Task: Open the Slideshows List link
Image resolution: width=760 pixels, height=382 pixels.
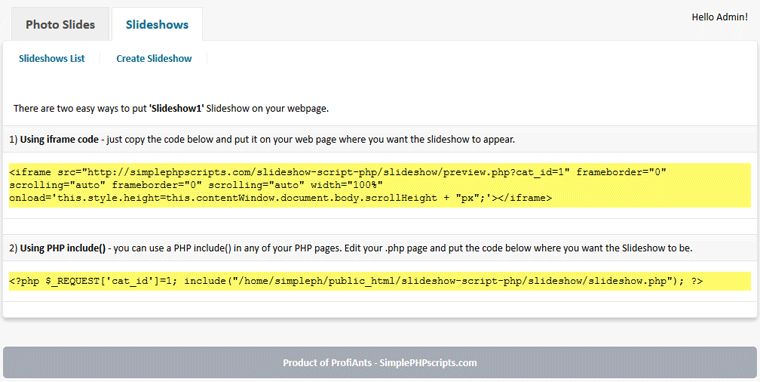Action: click(x=52, y=59)
